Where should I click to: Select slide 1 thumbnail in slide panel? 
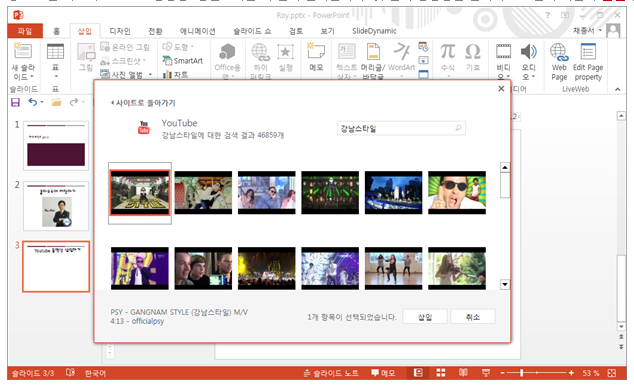coord(56,145)
